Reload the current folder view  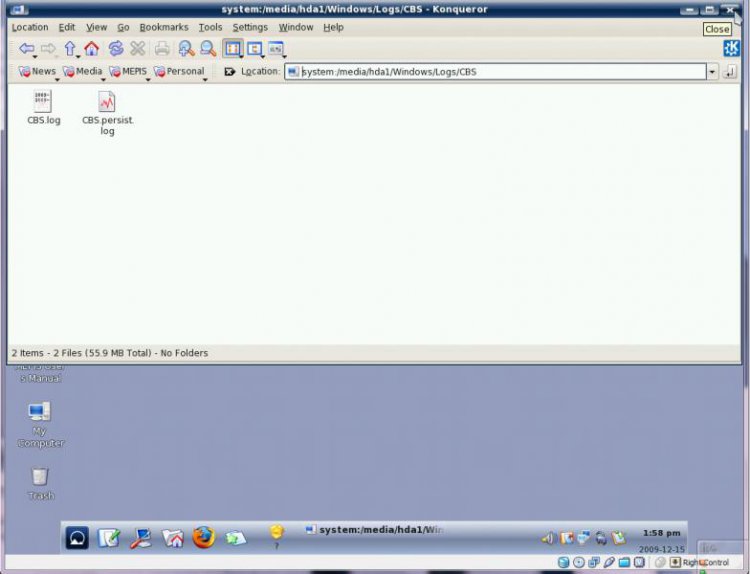point(115,48)
